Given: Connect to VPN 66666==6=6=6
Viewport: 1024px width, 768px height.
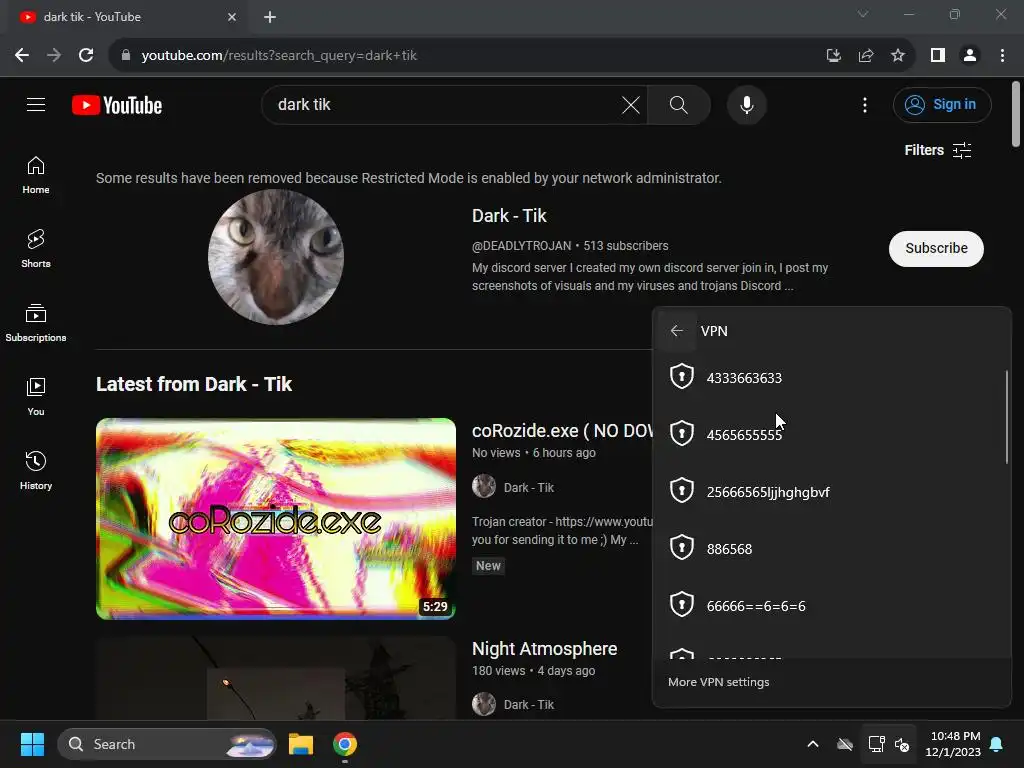Looking at the screenshot, I should click(831, 605).
